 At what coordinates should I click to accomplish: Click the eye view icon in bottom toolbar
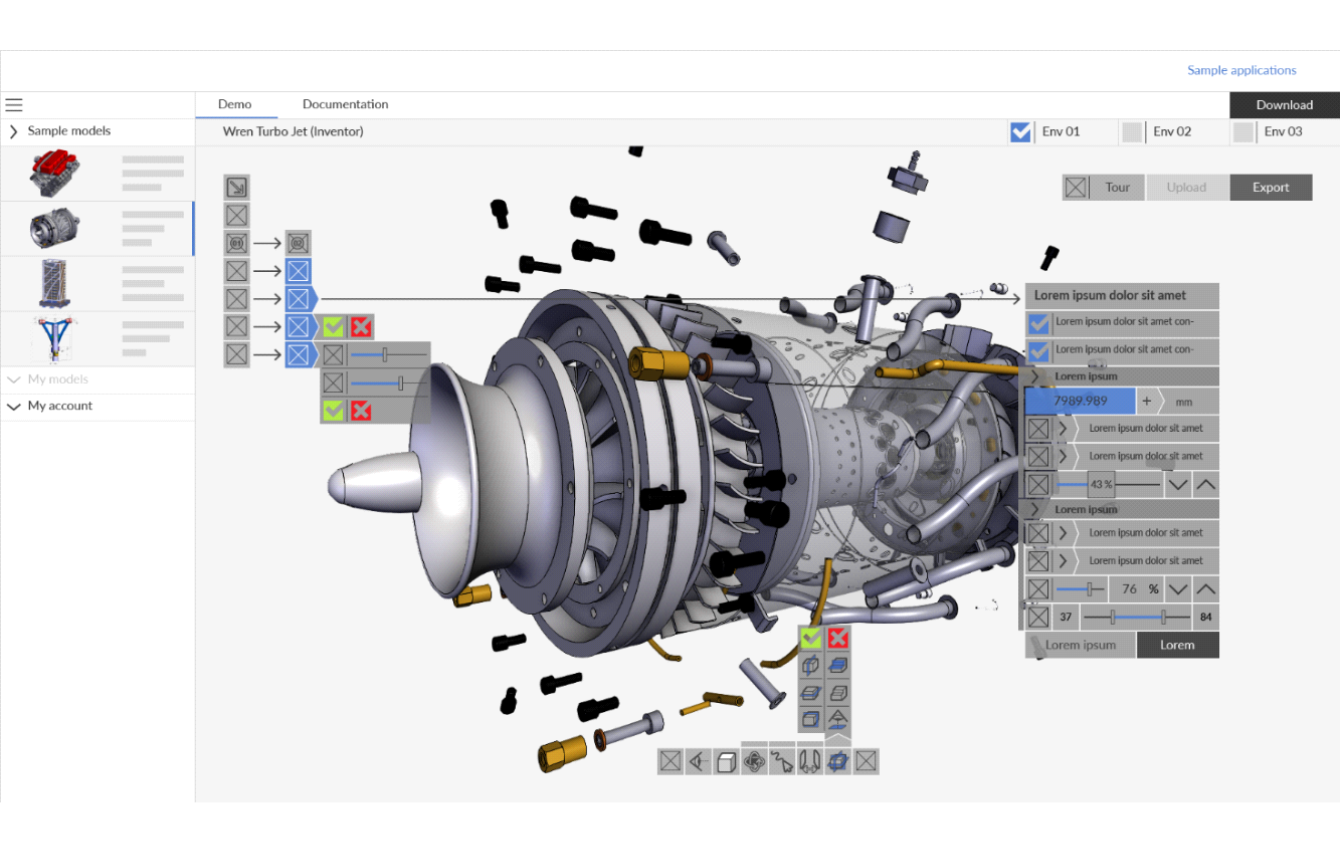698,762
